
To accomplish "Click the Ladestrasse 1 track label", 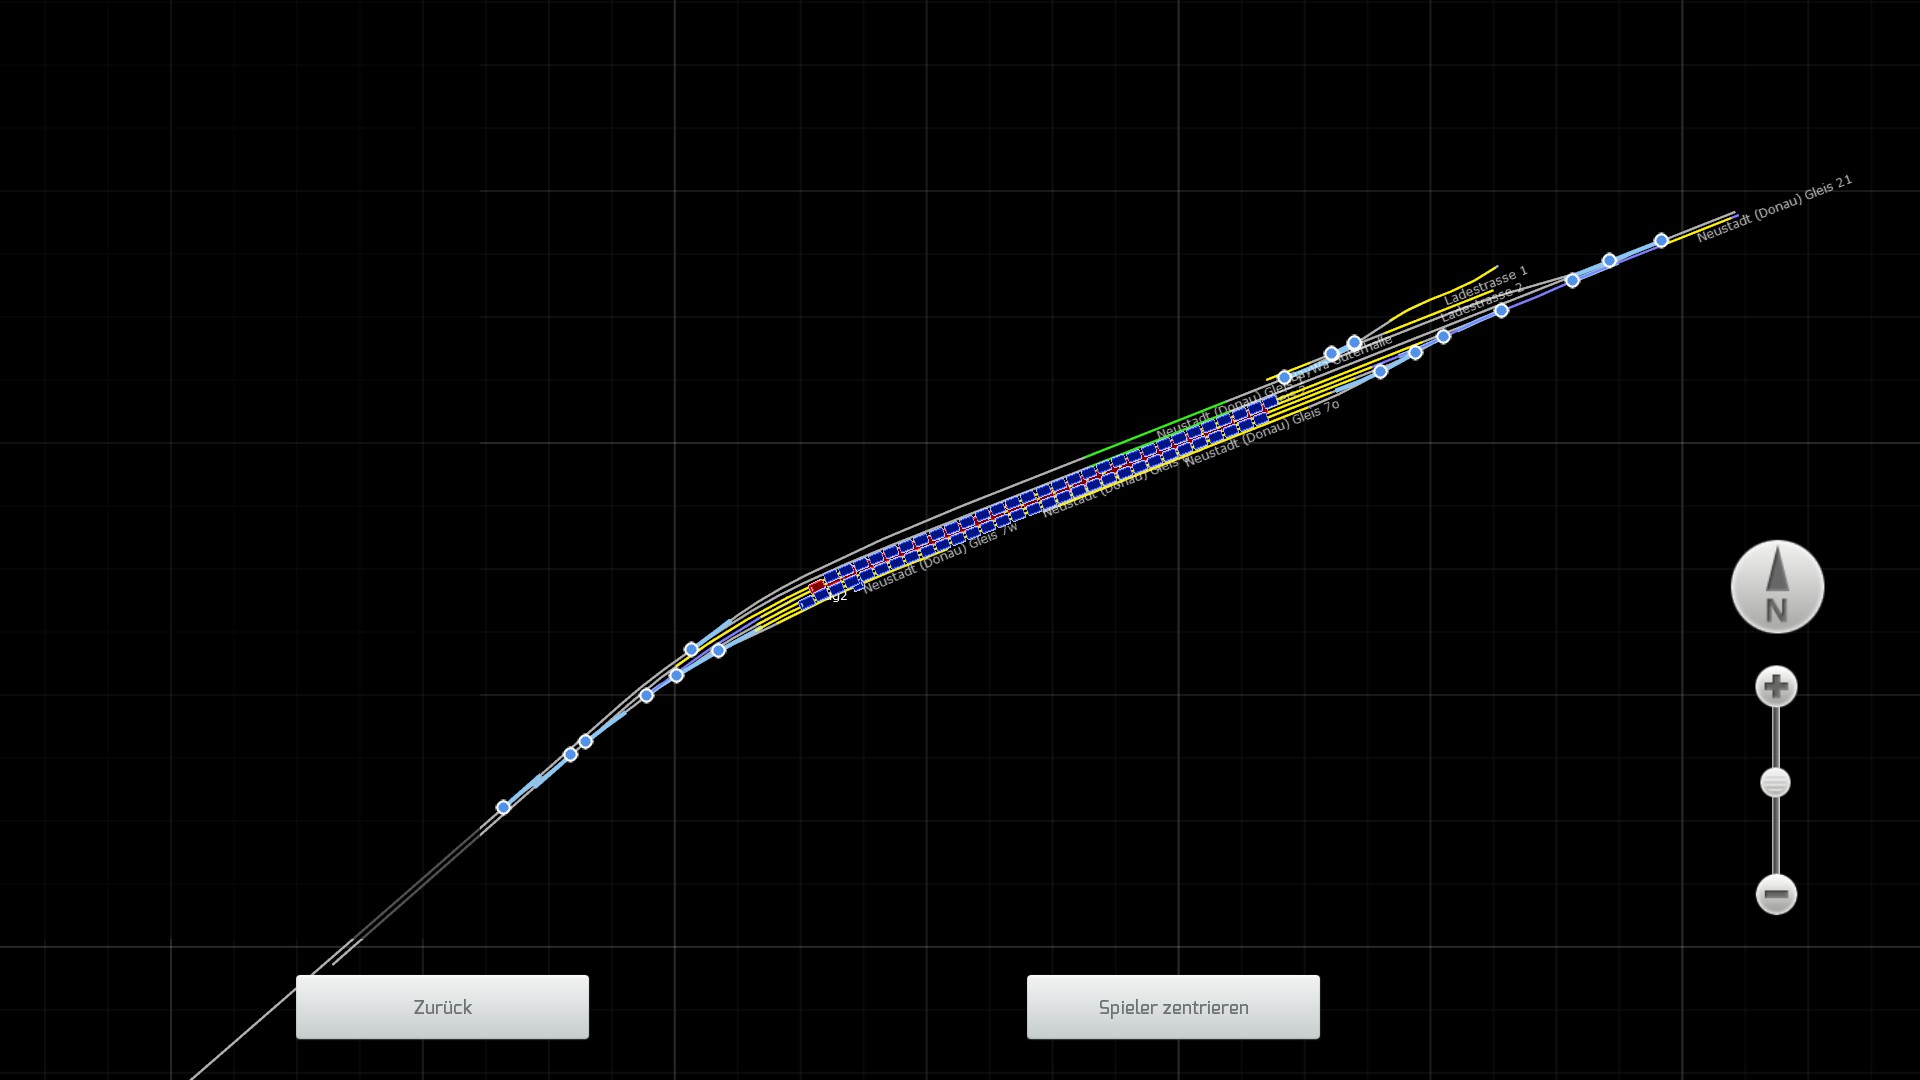I will (x=1486, y=285).
